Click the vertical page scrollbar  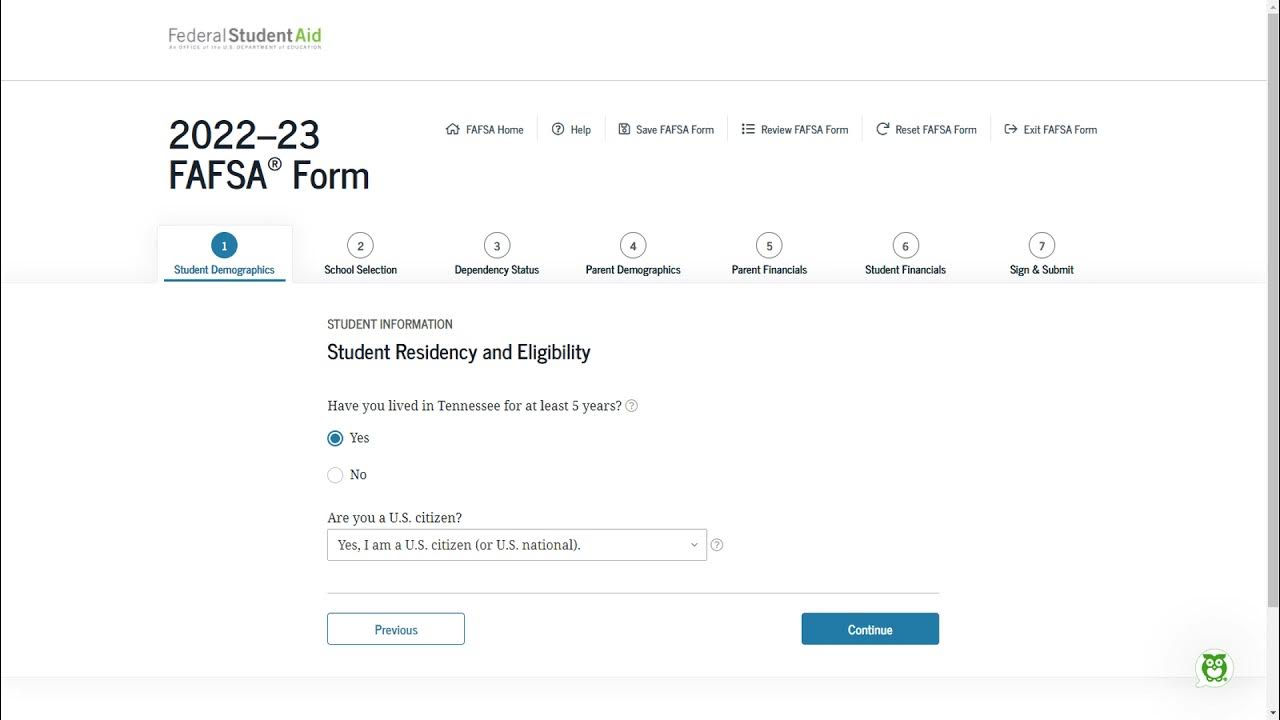pos(1272,300)
